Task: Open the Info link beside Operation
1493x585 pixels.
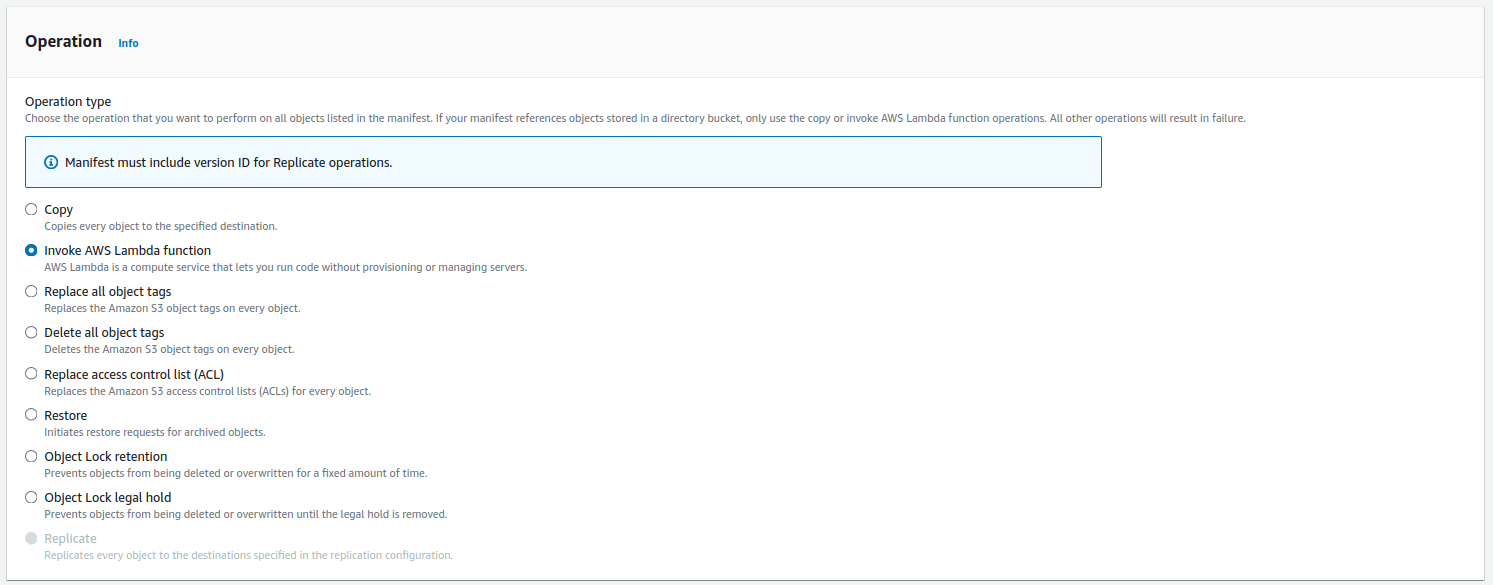Action: (x=128, y=43)
